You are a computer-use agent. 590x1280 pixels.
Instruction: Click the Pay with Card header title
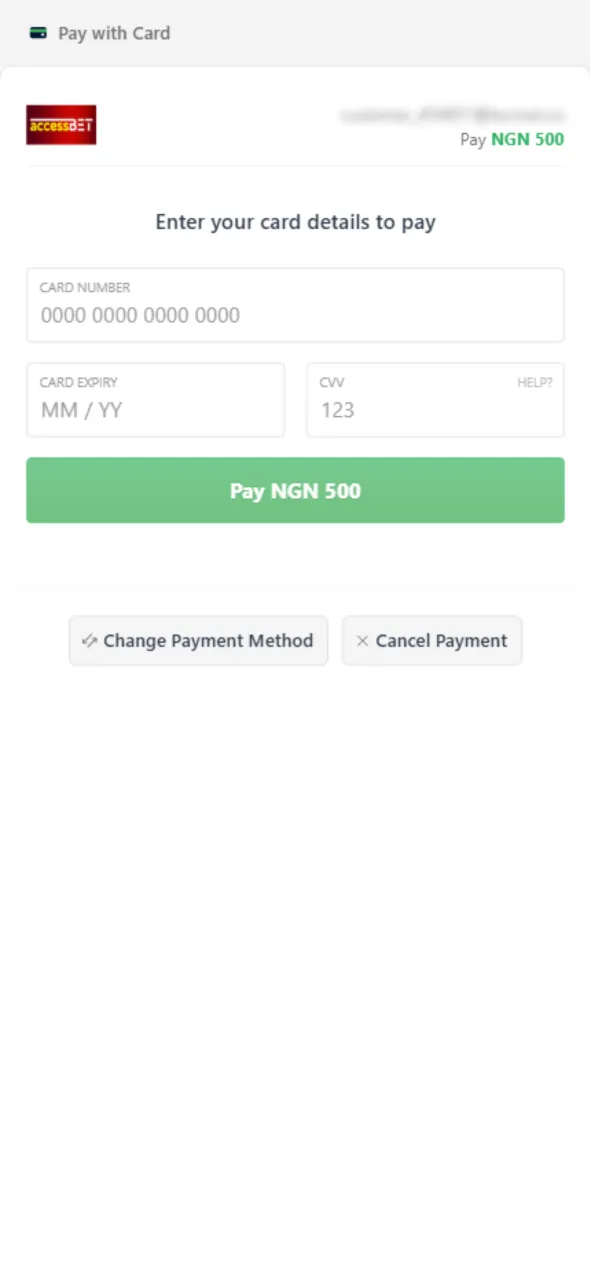114,33
